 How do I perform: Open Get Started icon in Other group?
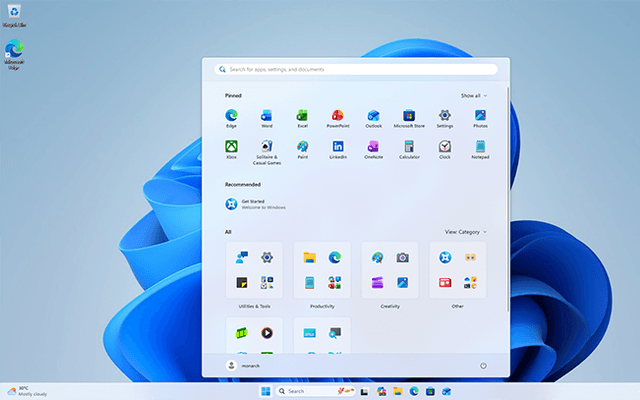[445, 257]
